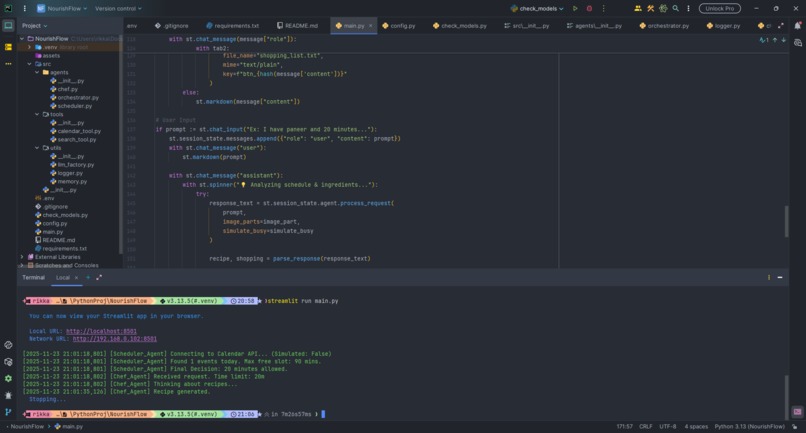
Task: Open terminal options vertical dots
Action: [x=769, y=278]
